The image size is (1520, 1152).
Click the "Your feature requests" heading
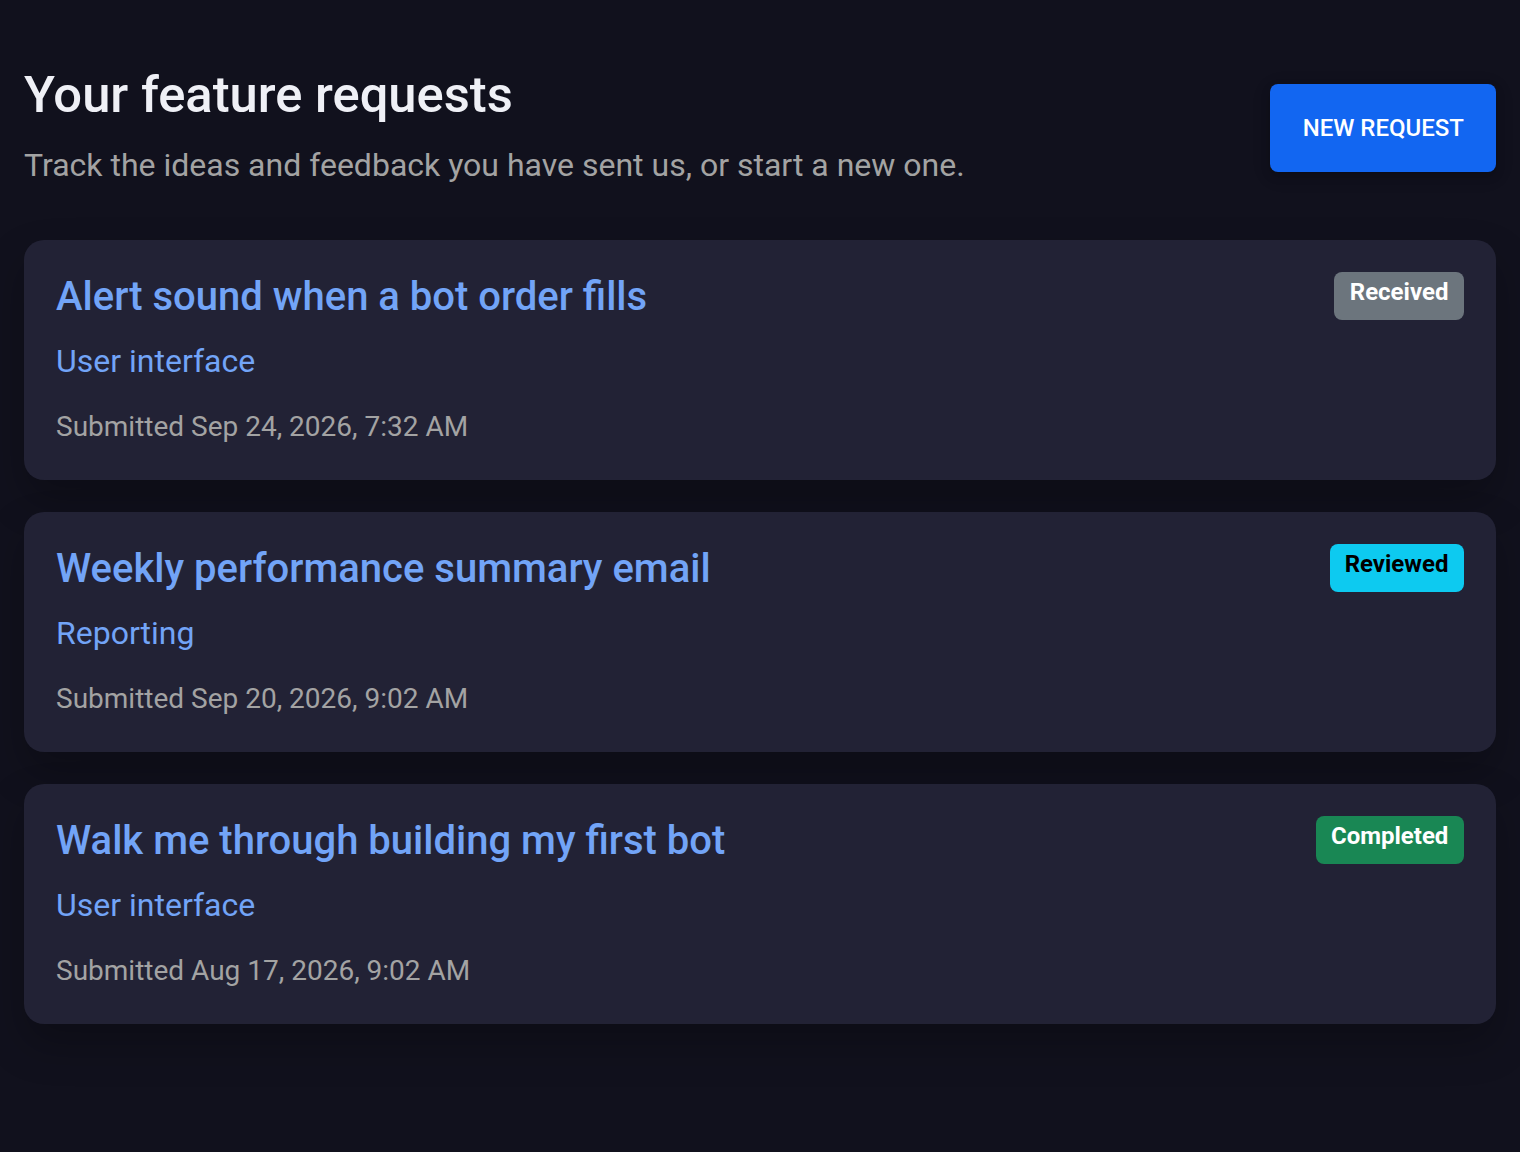click(268, 95)
